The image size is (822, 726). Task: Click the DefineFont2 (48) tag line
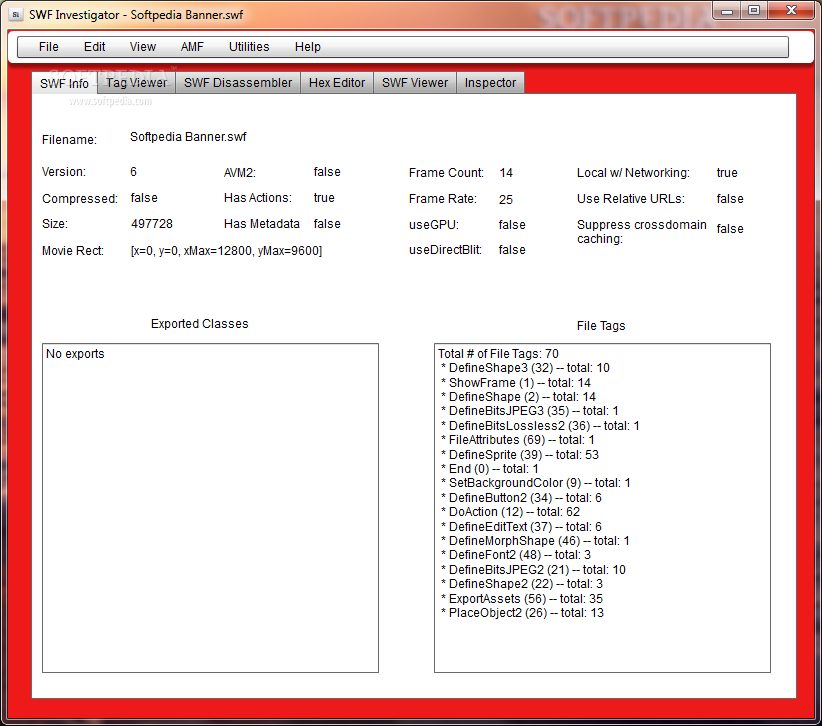click(516, 555)
